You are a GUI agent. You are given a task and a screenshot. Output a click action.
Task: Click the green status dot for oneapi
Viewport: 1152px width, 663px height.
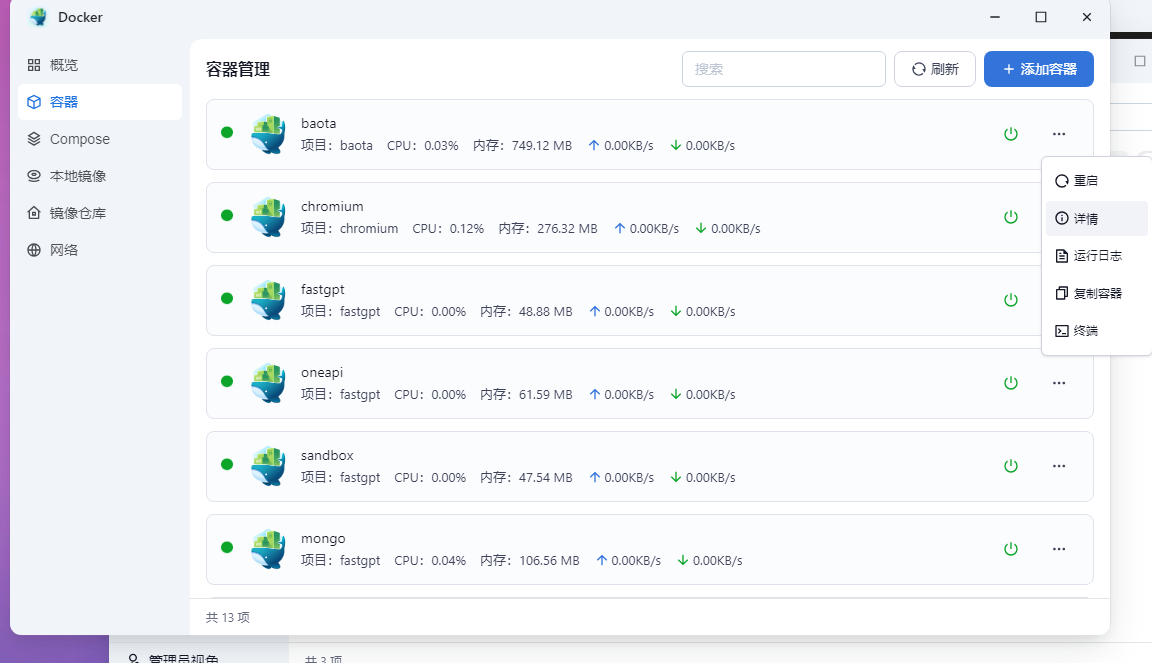227,381
